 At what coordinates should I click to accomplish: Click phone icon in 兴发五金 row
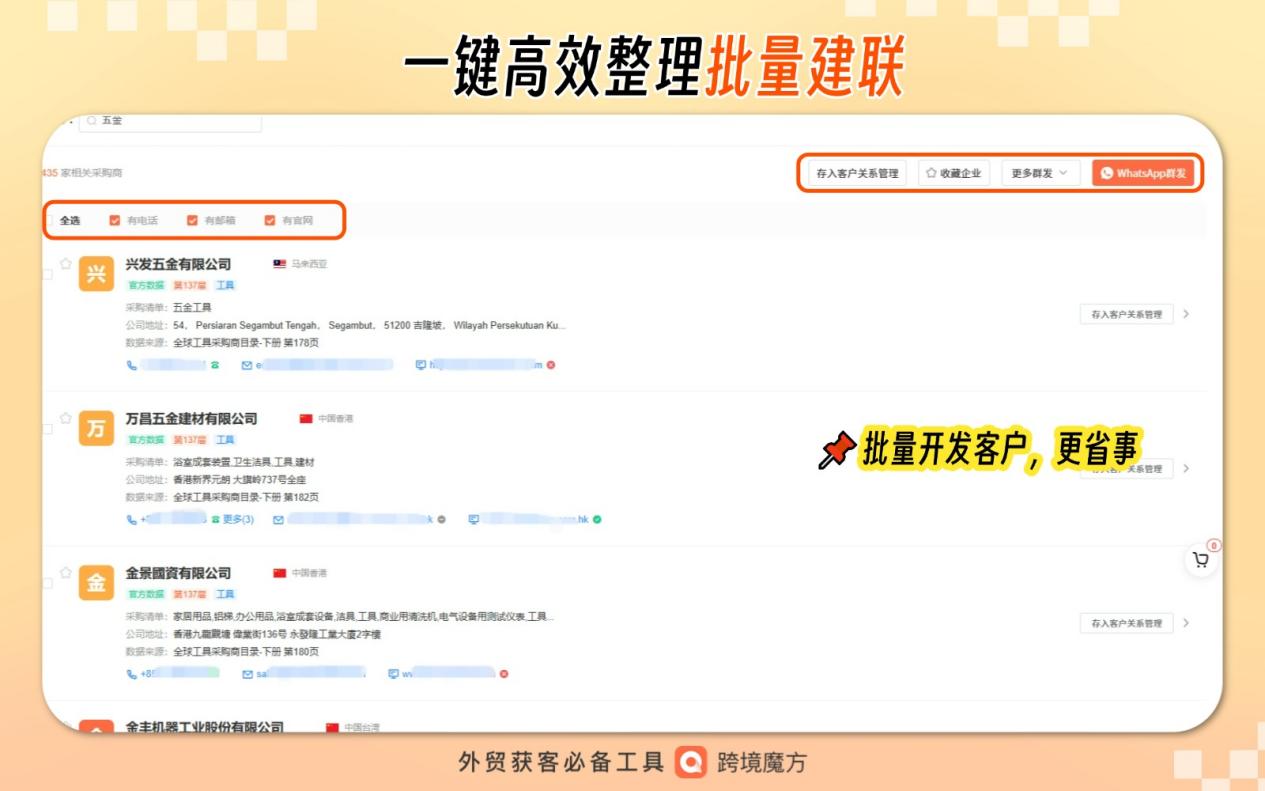(x=131, y=365)
